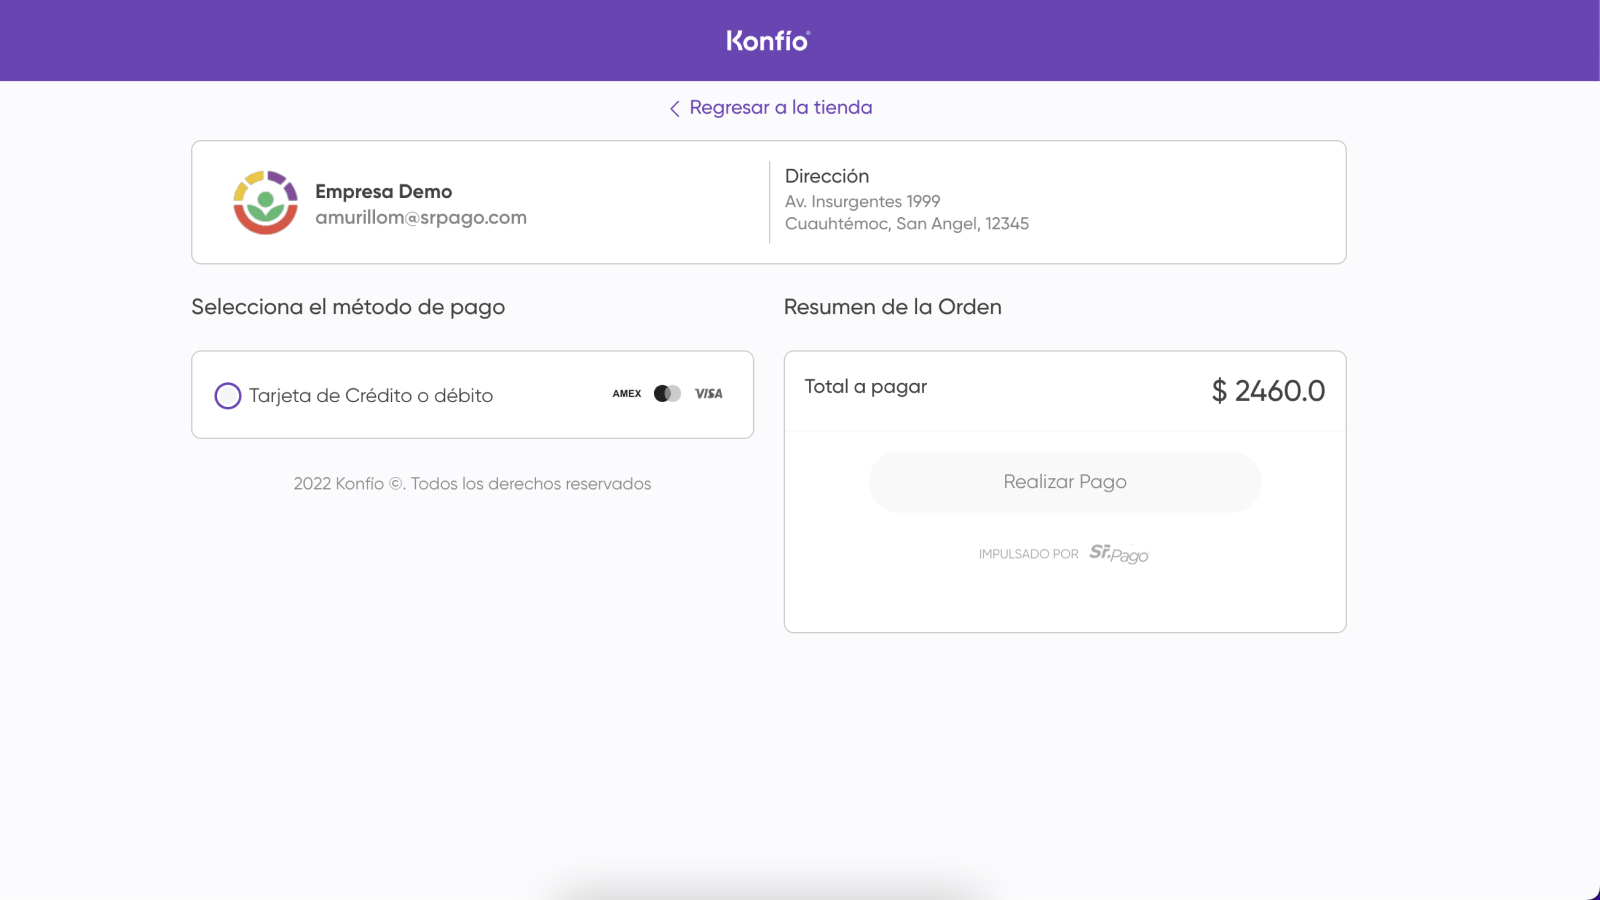
Task: Click the Empresa Demo name text
Action: (x=384, y=191)
